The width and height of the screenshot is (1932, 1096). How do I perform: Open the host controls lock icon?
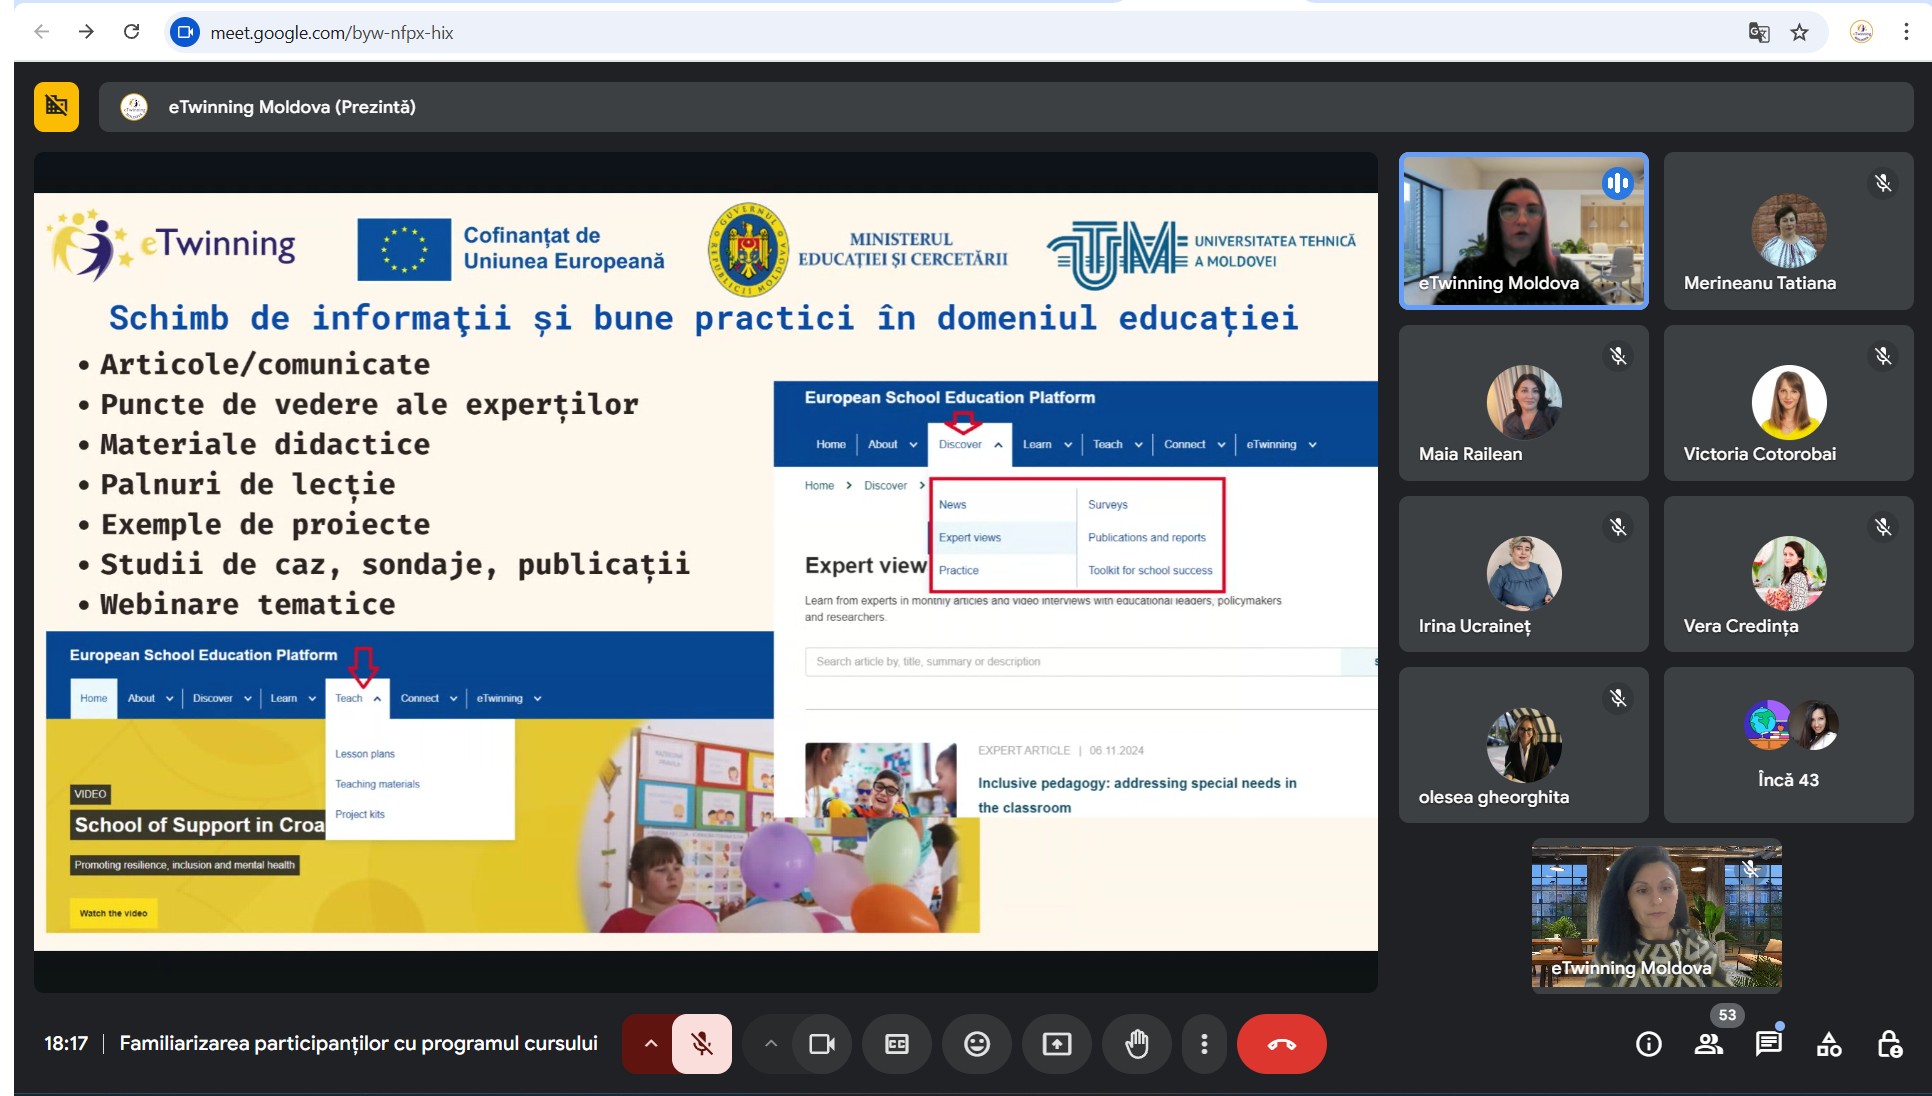pos(1888,1044)
